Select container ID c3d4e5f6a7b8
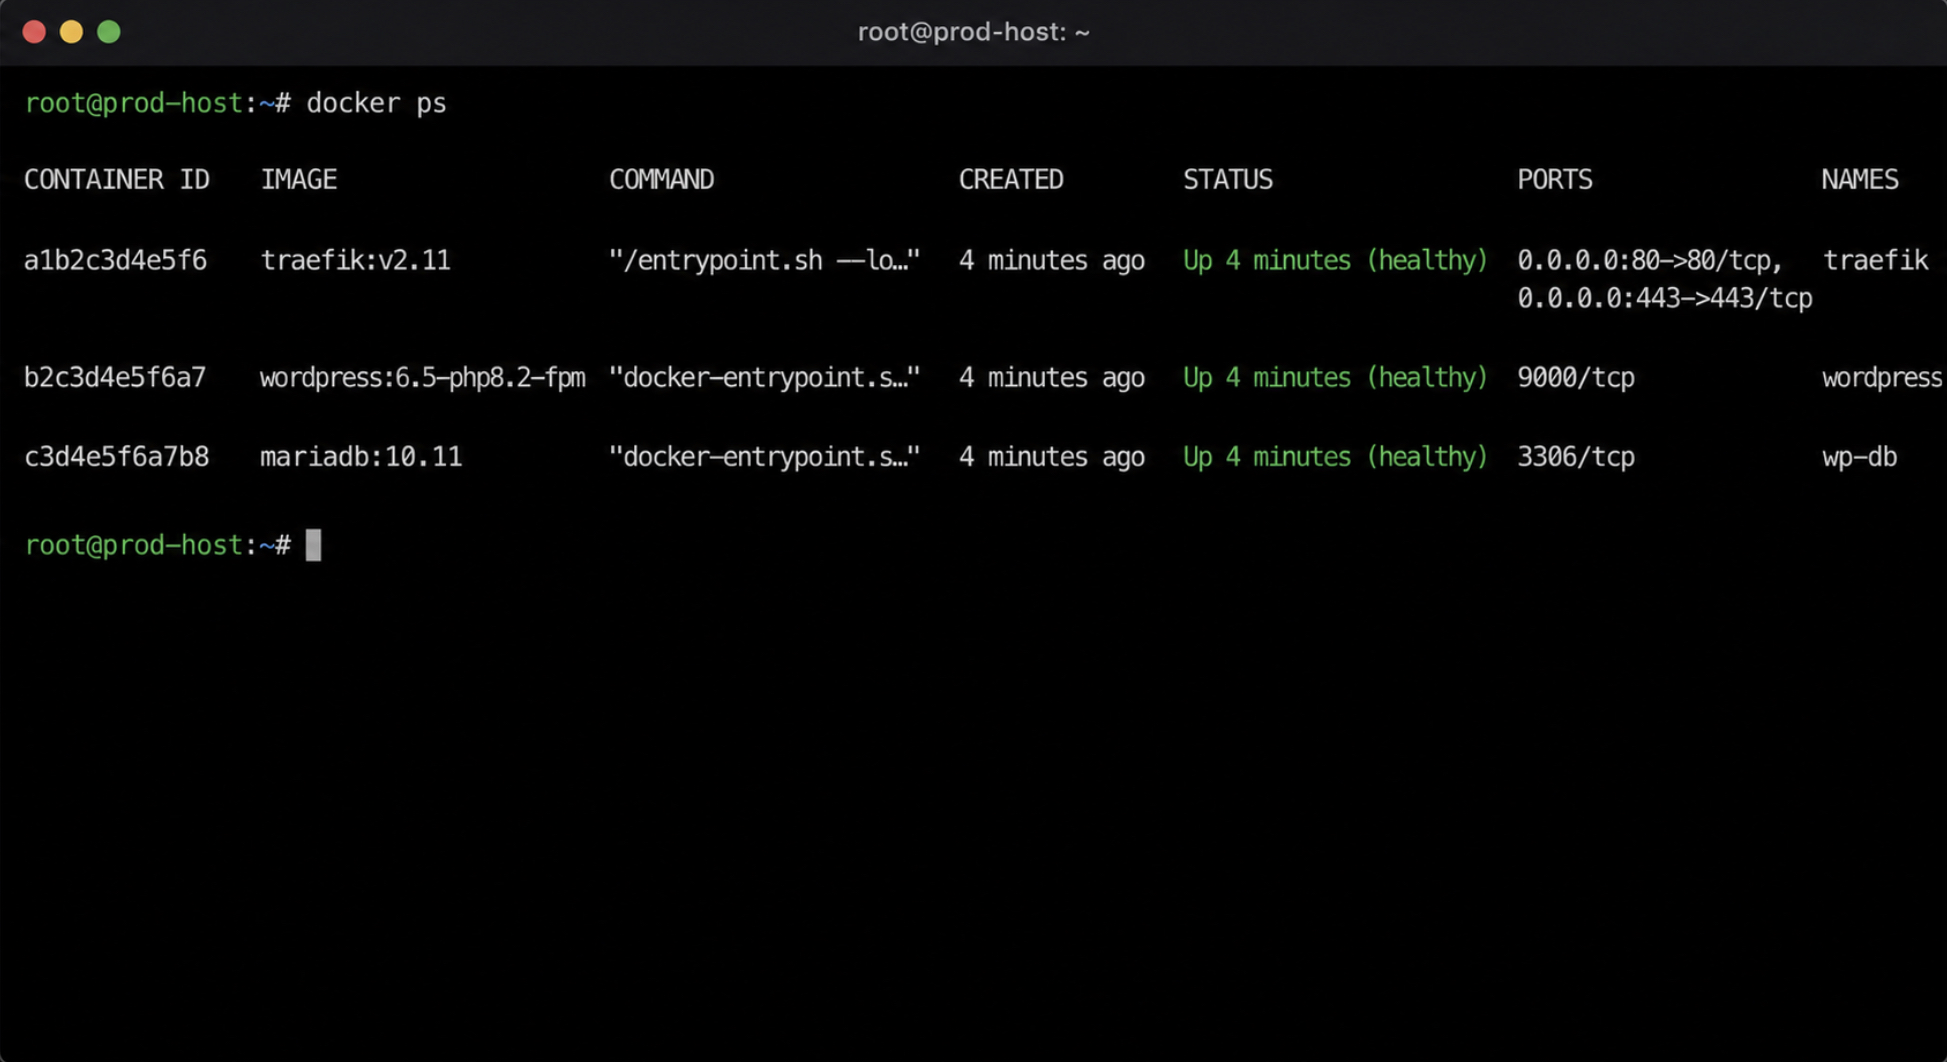This screenshot has width=1947, height=1062. tap(117, 457)
